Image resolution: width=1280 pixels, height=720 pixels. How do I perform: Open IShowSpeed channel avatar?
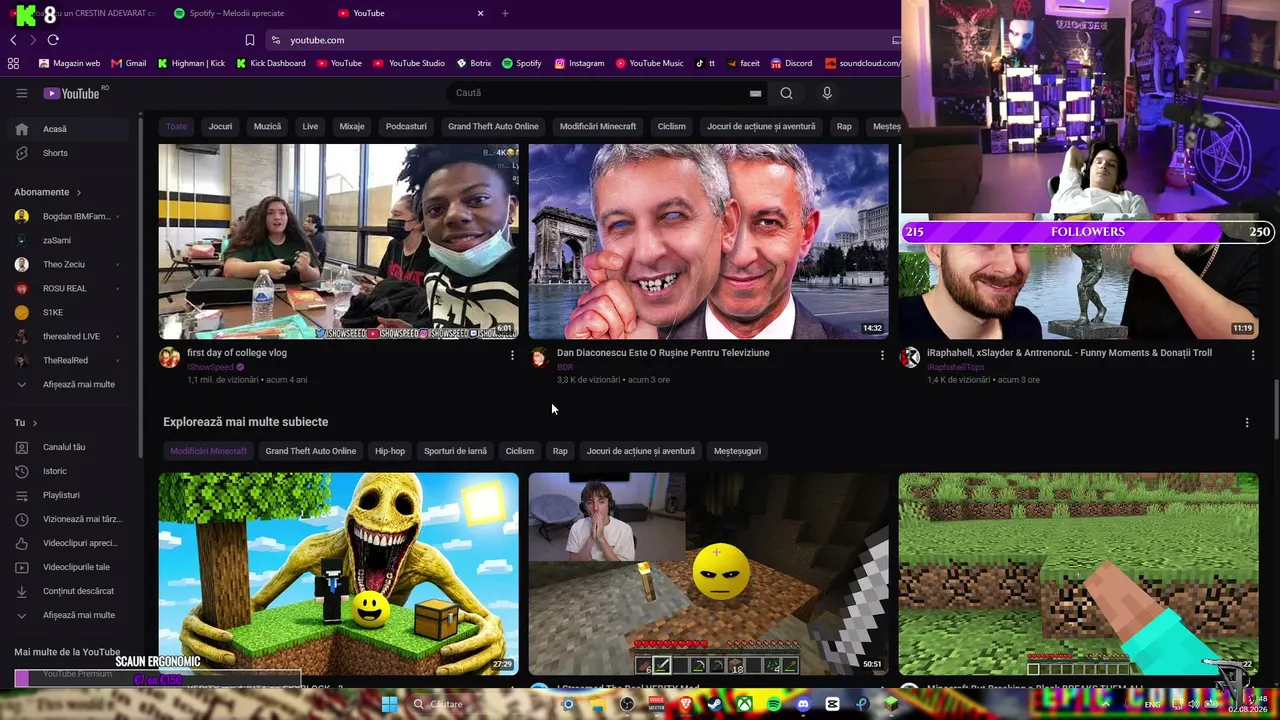(x=169, y=358)
